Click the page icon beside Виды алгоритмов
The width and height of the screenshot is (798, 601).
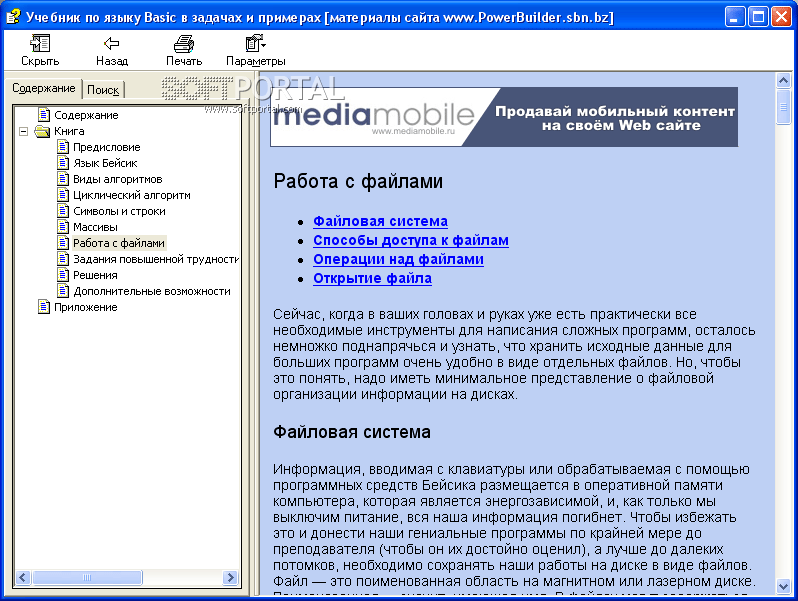(x=63, y=179)
